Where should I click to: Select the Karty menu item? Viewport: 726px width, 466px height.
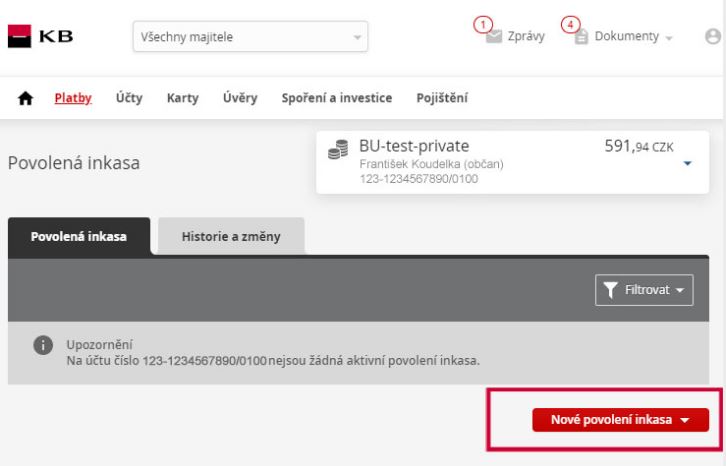click(182, 98)
